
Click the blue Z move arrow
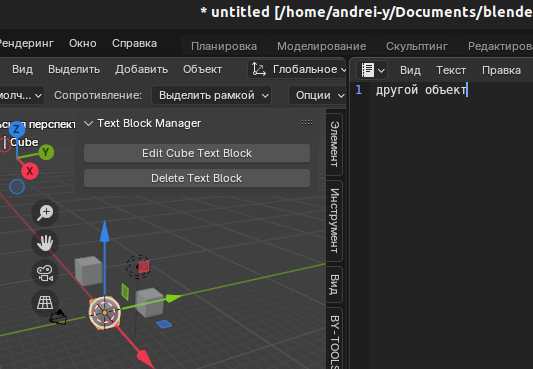pos(105,232)
